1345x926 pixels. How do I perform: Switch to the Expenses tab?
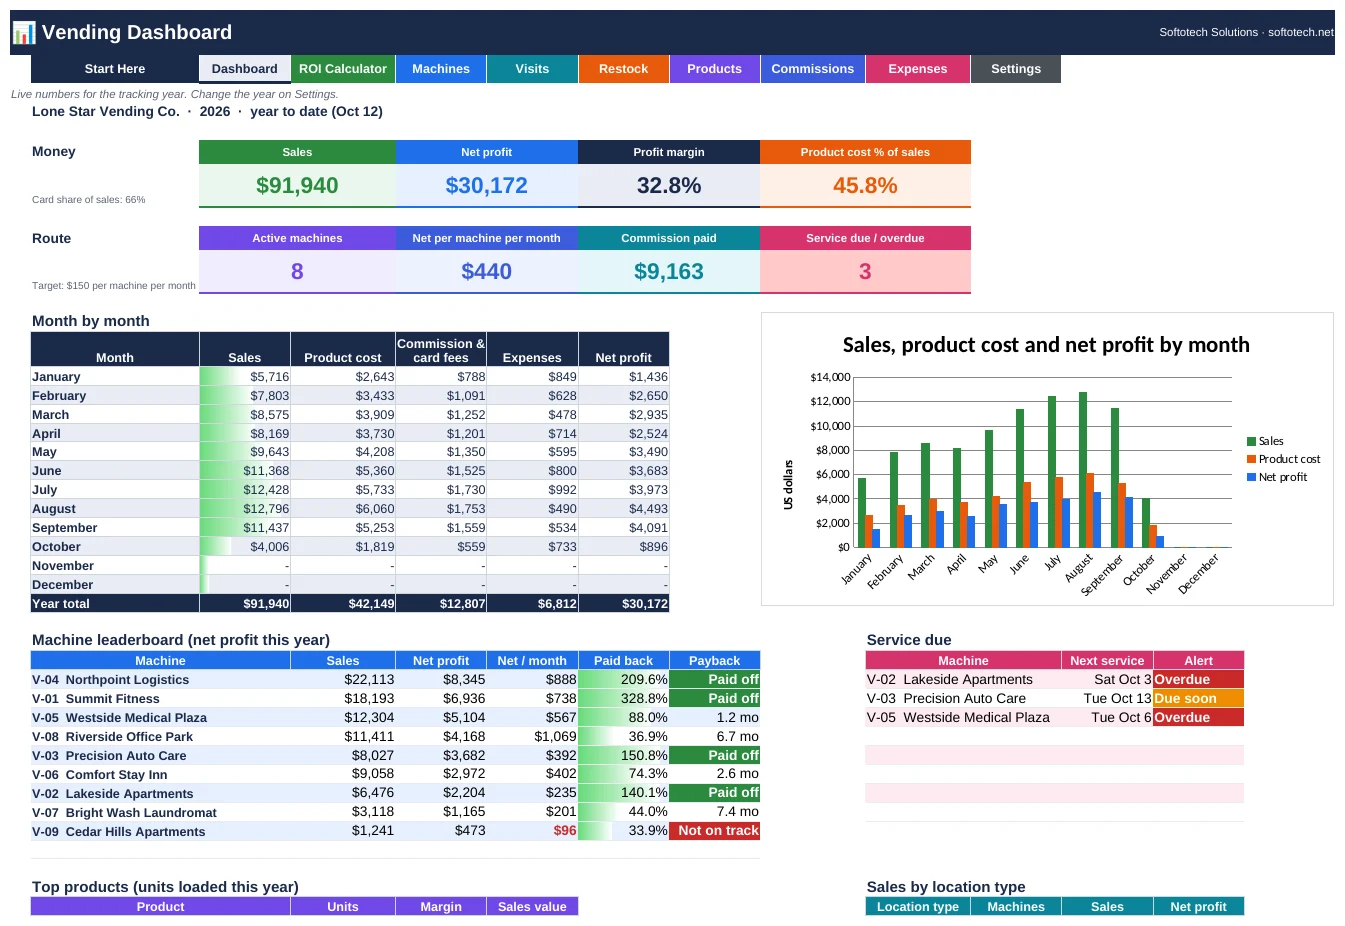click(x=918, y=69)
